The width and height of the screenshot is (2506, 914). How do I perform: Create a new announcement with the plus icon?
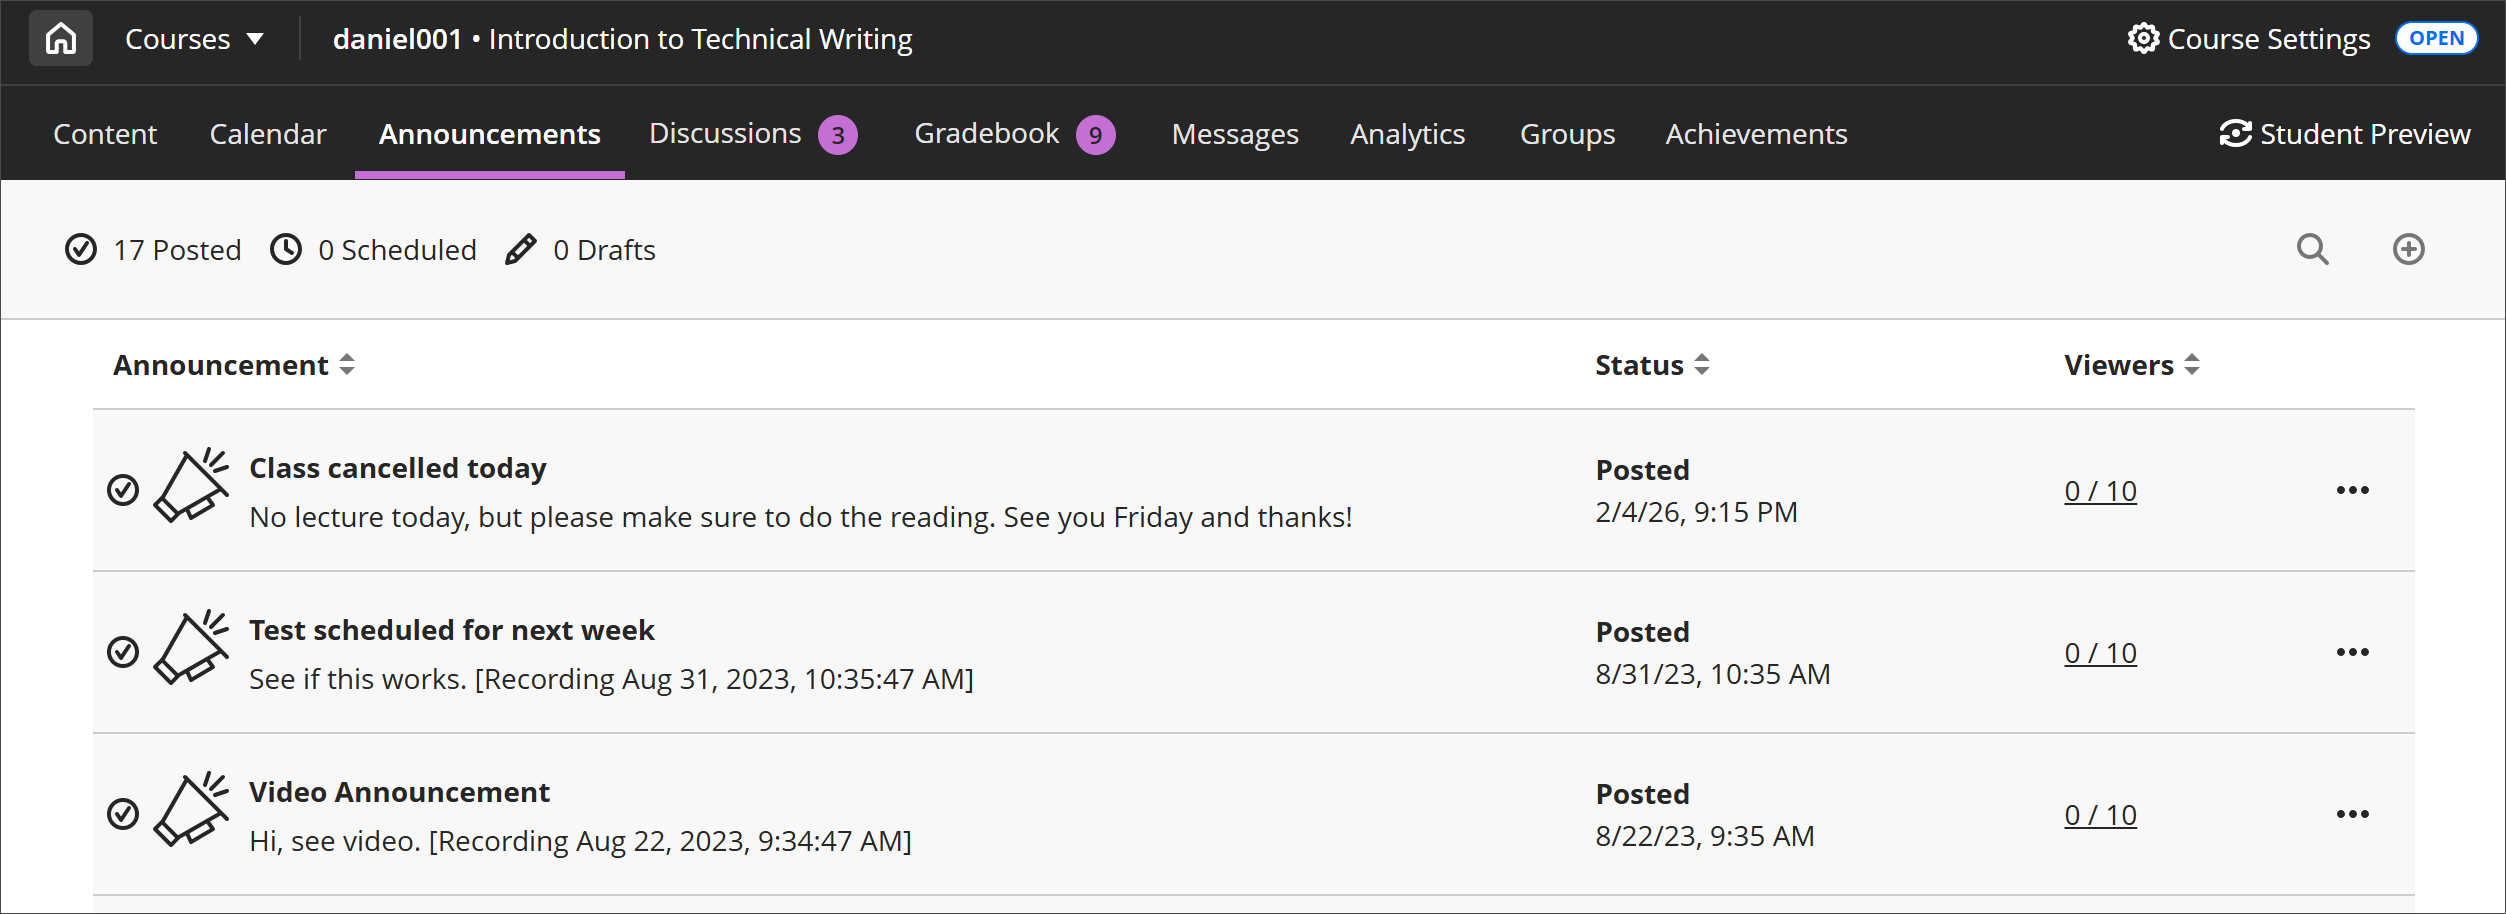2409,249
